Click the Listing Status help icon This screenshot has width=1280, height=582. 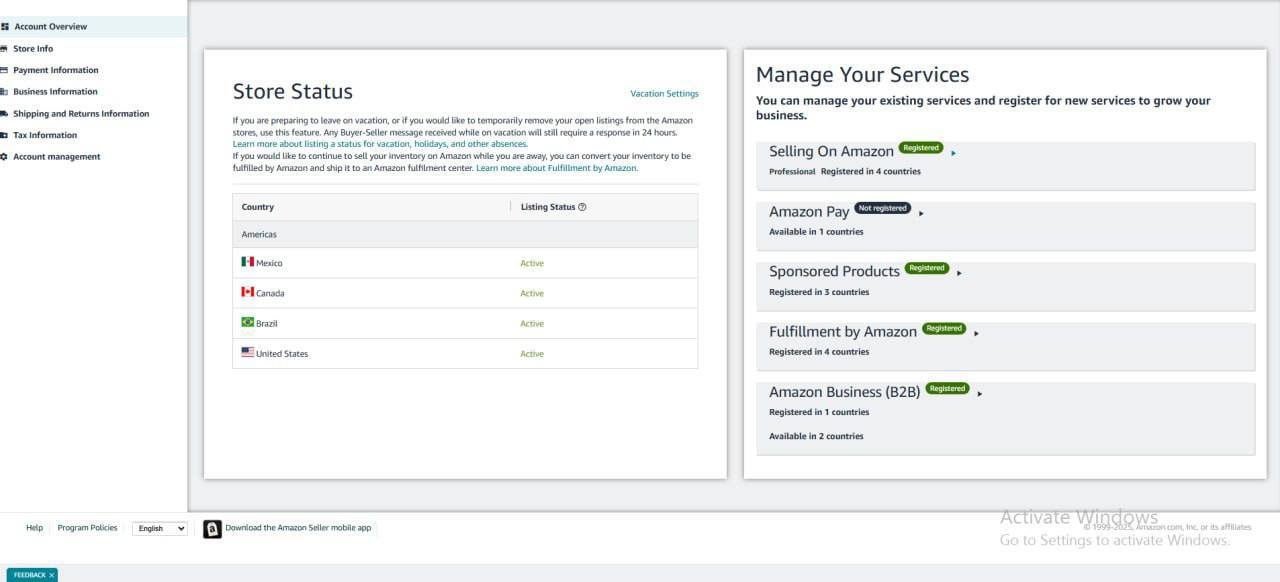click(582, 207)
